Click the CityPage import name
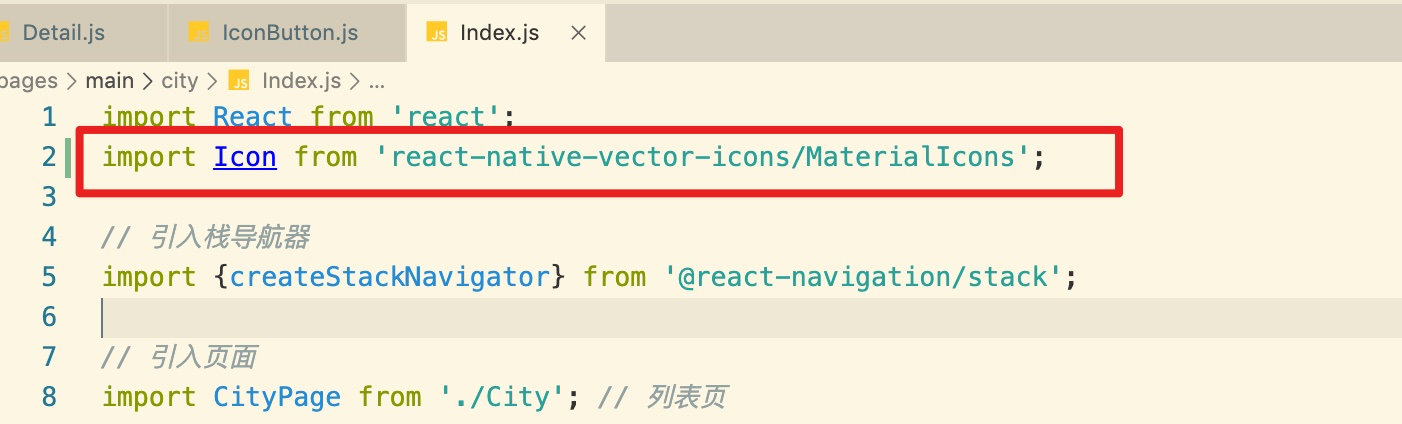 pyautogui.click(x=277, y=397)
